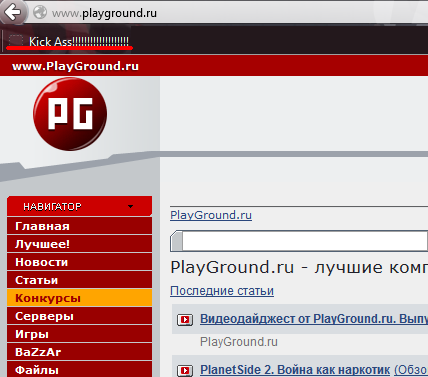Screen dimensions: 428x377
Task: Open the Последние статьи link
Action: (x=222, y=291)
